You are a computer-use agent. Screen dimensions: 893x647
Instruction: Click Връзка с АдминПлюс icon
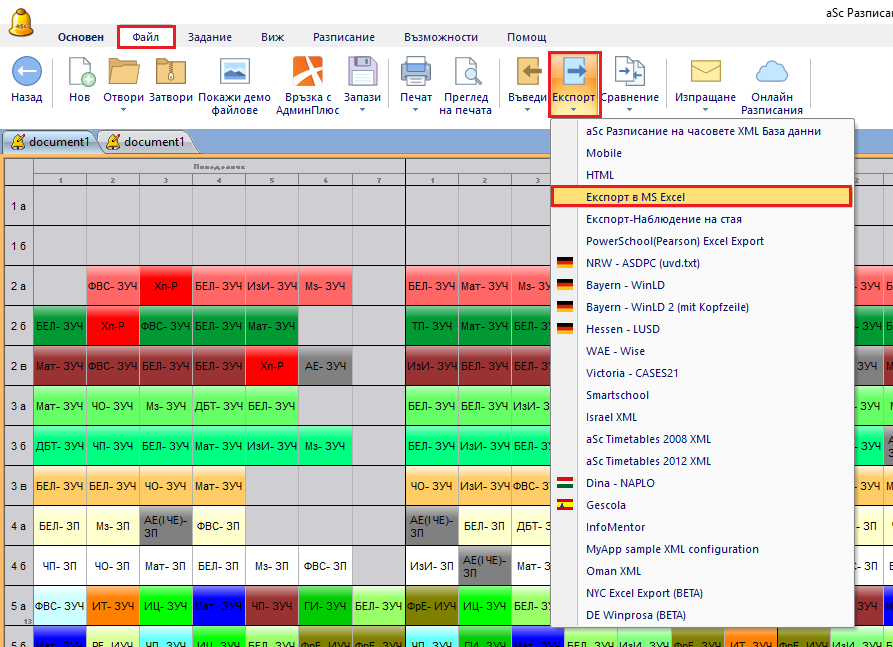click(307, 73)
